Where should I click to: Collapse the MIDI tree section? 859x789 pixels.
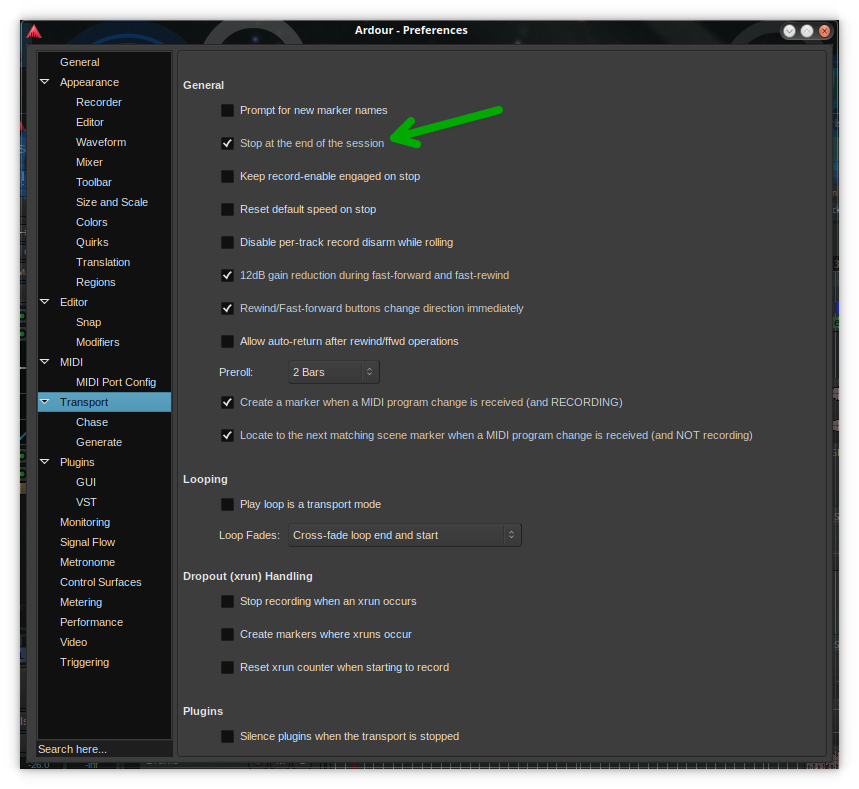45,362
